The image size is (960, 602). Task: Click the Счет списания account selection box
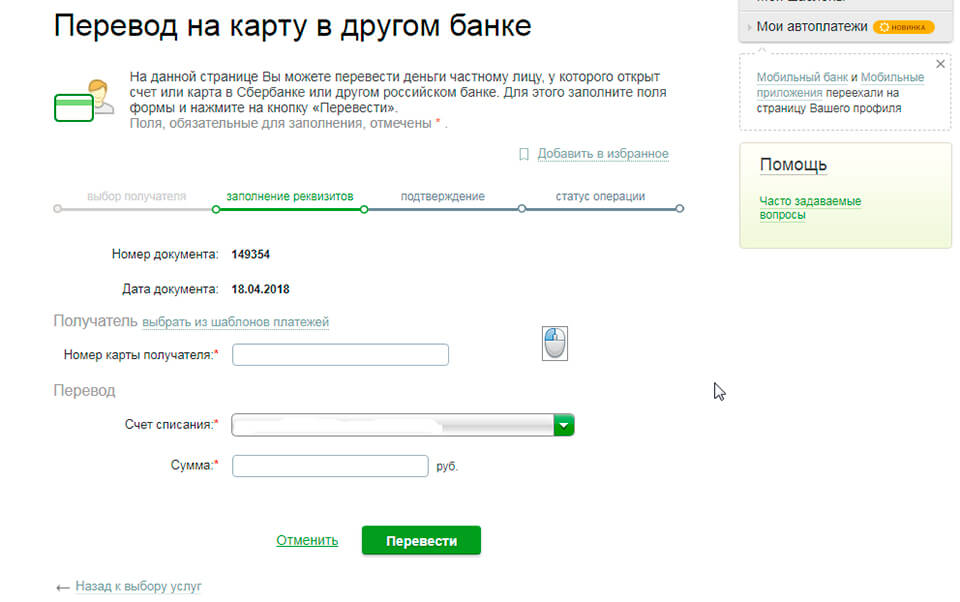point(403,425)
